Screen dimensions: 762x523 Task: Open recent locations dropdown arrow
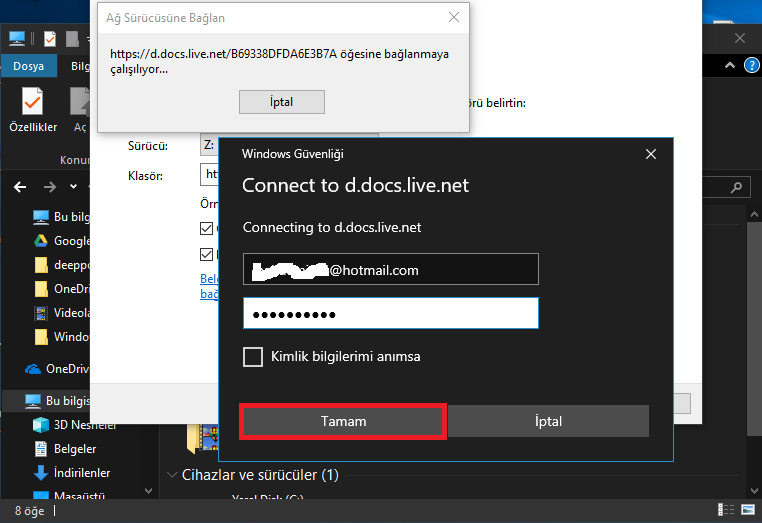(73, 187)
